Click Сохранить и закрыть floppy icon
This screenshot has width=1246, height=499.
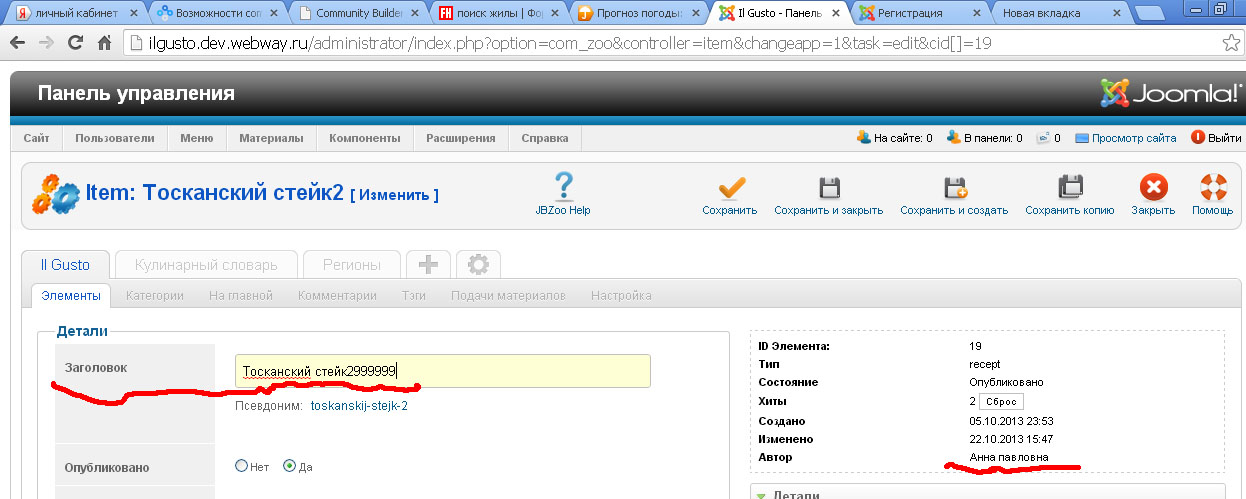828,188
